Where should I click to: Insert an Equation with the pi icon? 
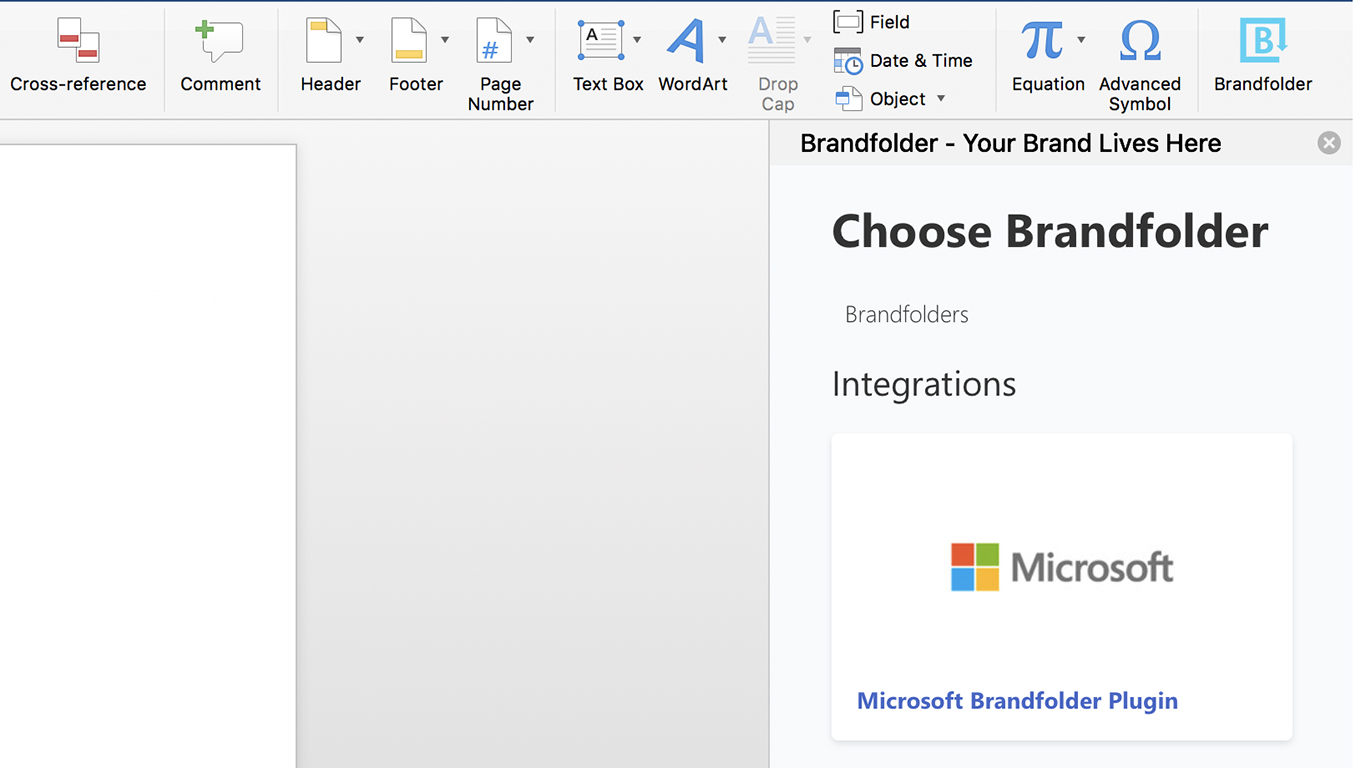click(1042, 41)
